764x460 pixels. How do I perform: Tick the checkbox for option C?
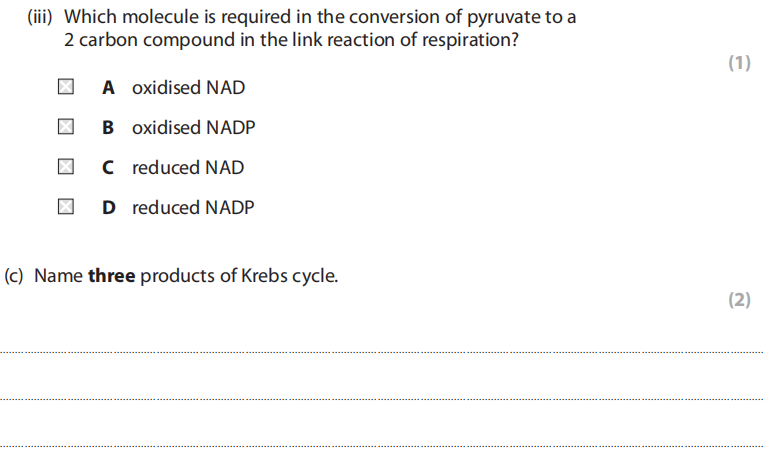[65, 167]
